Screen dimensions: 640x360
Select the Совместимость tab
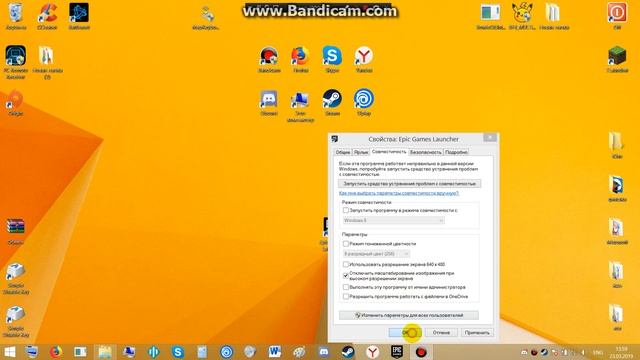(389, 151)
